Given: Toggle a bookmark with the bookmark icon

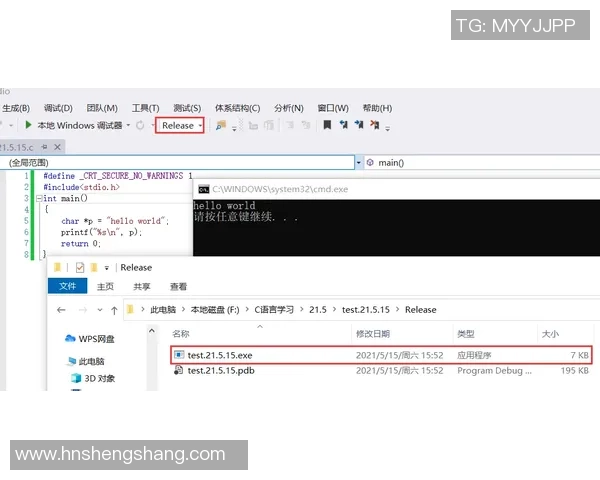Looking at the screenshot, I should coord(327,125).
